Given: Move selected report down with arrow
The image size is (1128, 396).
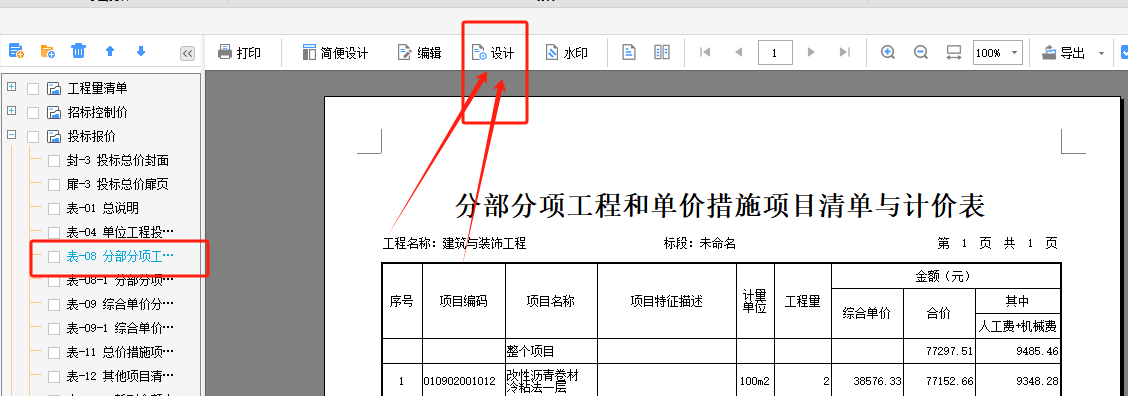Looking at the screenshot, I should click(x=141, y=51).
